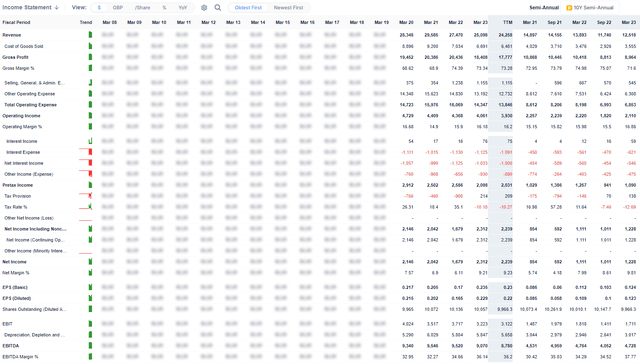Switch view to dollar ($) currency
The height and width of the screenshot is (364, 640).
click(x=99, y=8)
